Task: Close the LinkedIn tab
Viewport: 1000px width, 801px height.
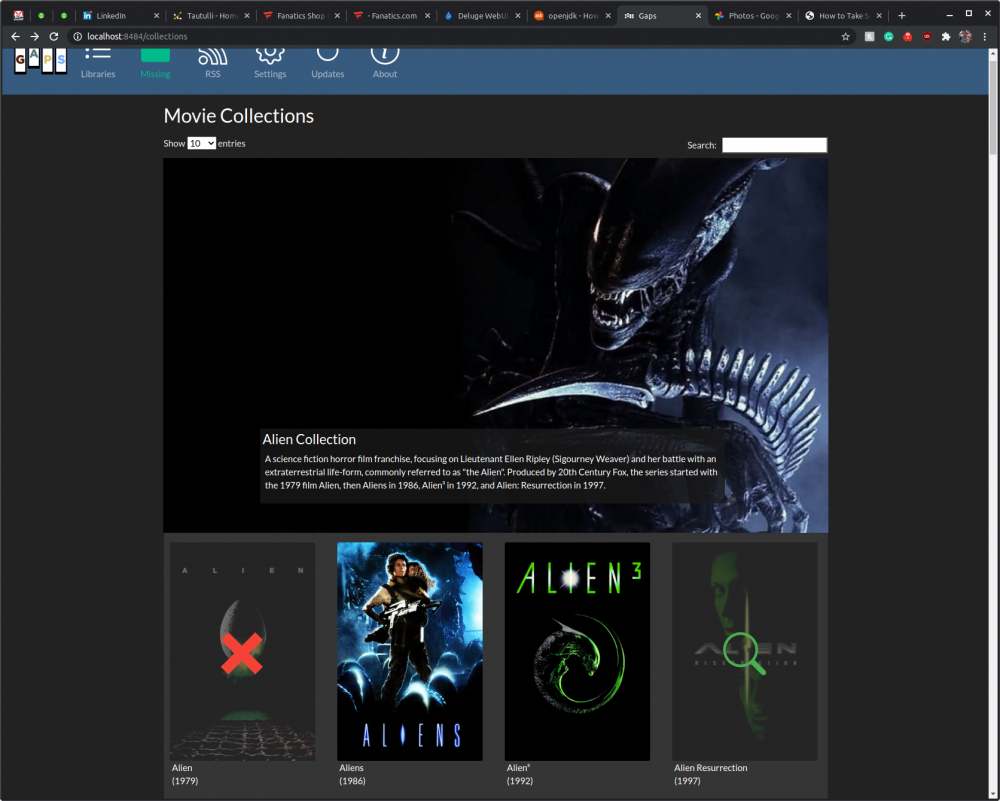Action: tap(156, 15)
